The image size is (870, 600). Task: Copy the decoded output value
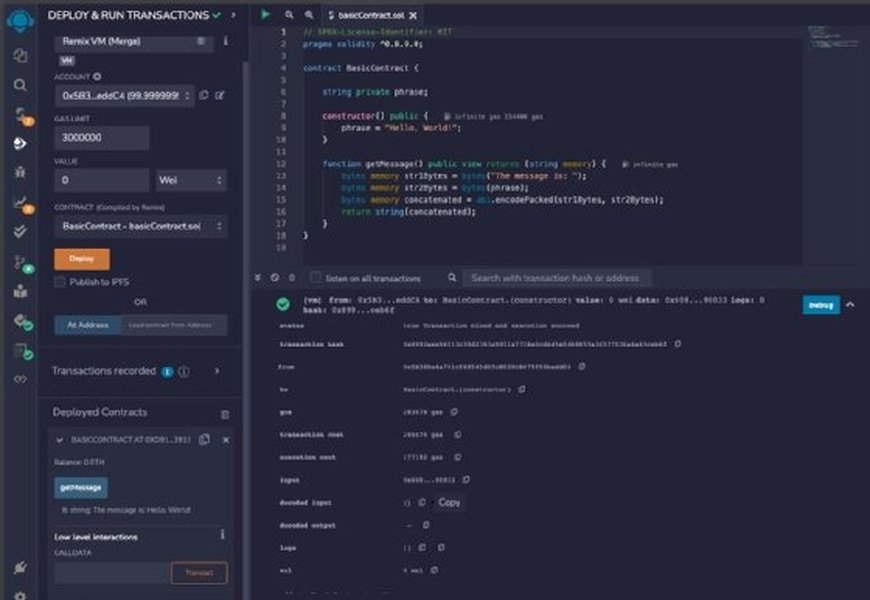pyautogui.click(x=426, y=525)
